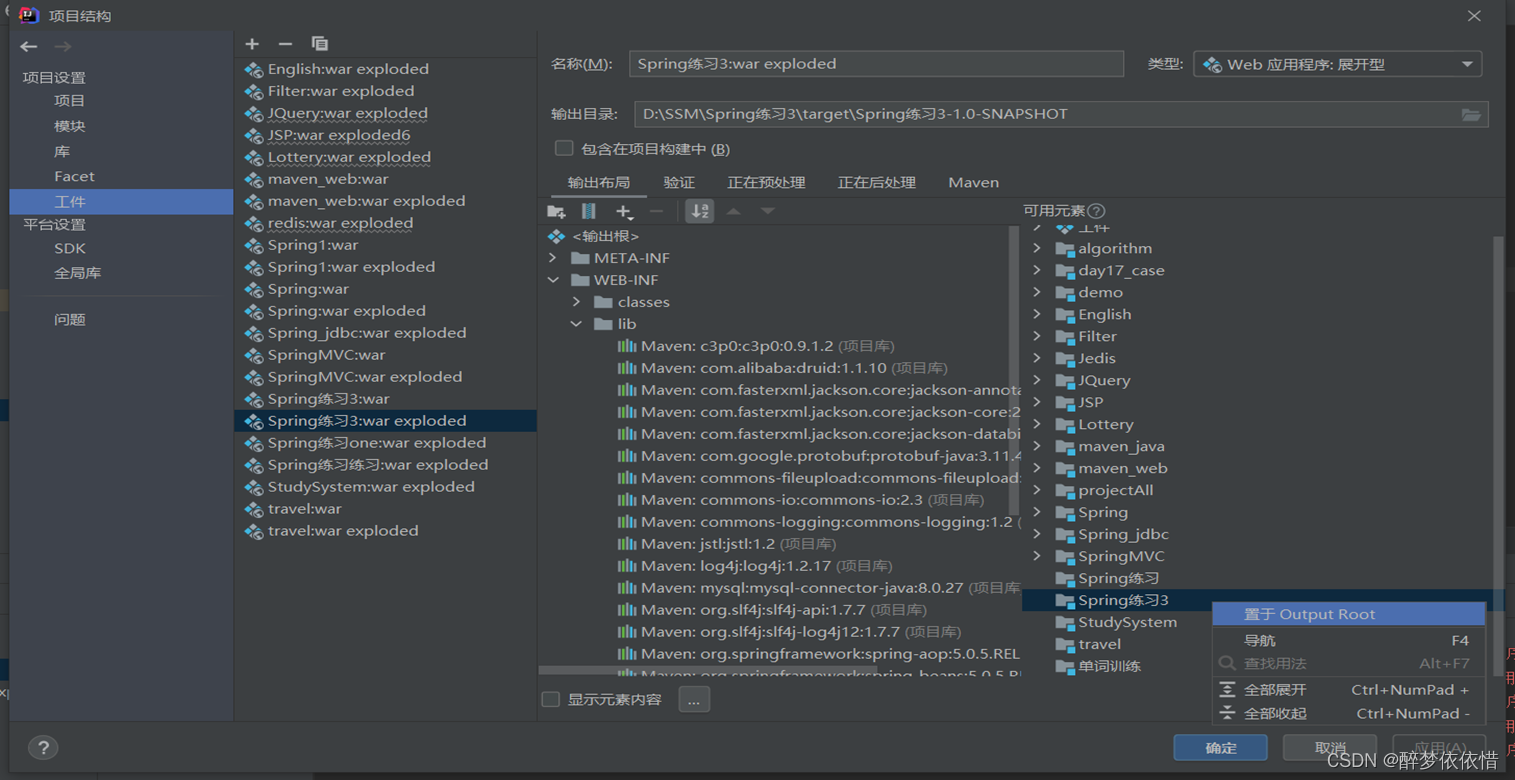The height and width of the screenshot is (780, 1515).
Task: Add a new artifact with plus icon
Action: [x=252, y=44]
